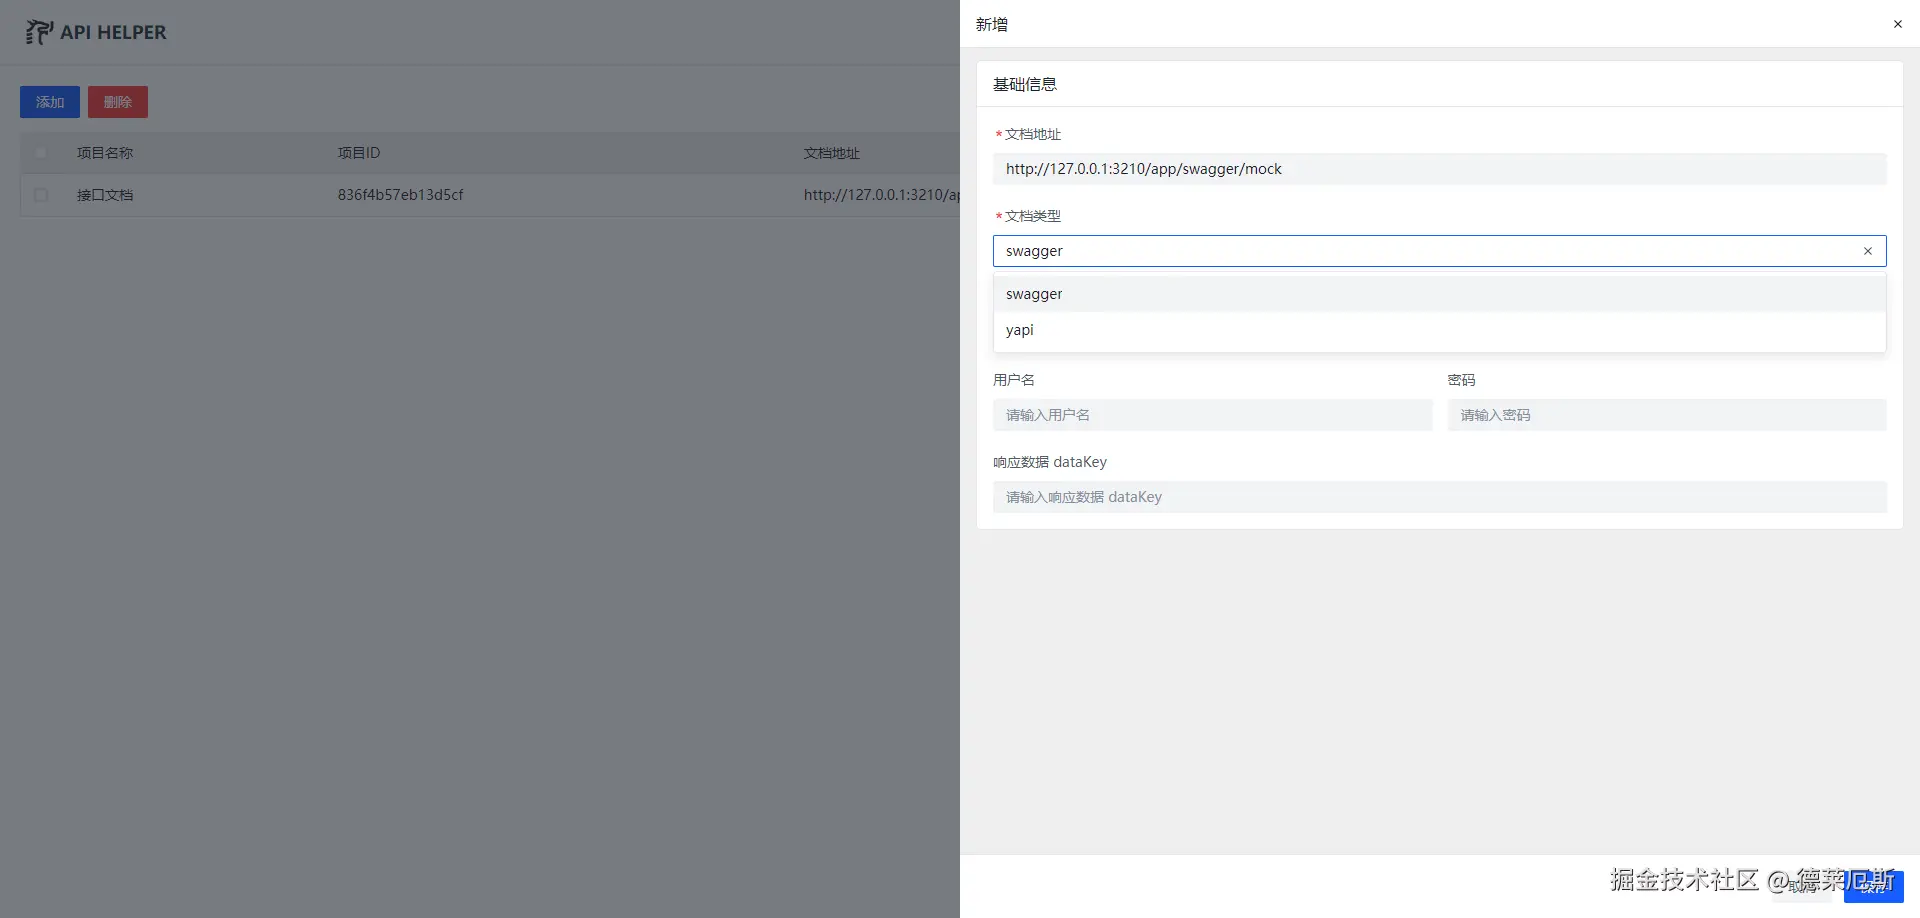Click the API Helper dragon logo icon
The image size is (1920, 918).
pos(38,32)
